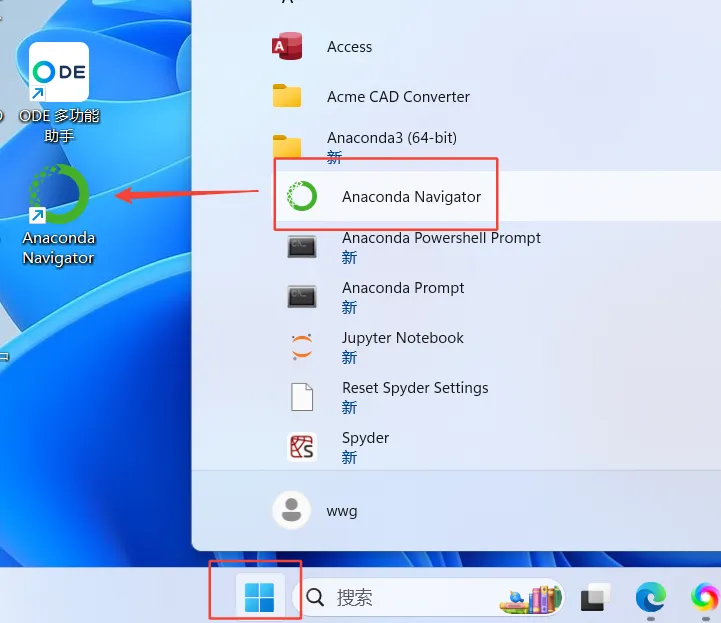The width and height of the screenshot is (721, 623).
Task: Open the Acme CAD Converter folder icon
Action: [287, 96]
